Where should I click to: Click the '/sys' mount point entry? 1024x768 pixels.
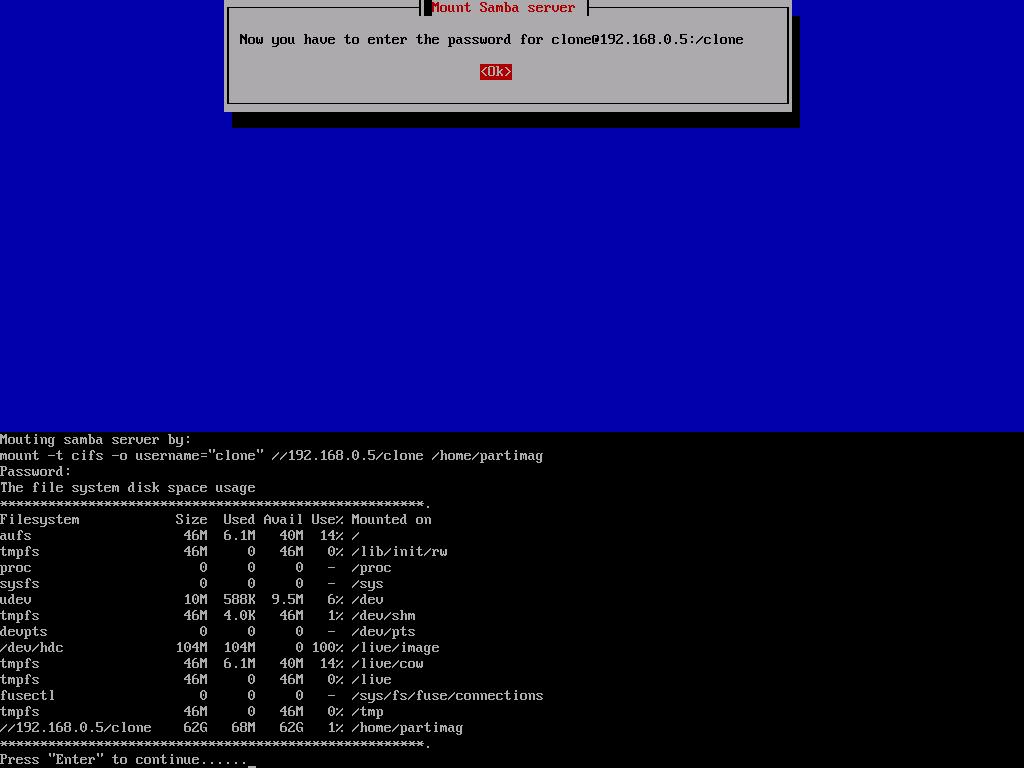[x=367, y=584]
